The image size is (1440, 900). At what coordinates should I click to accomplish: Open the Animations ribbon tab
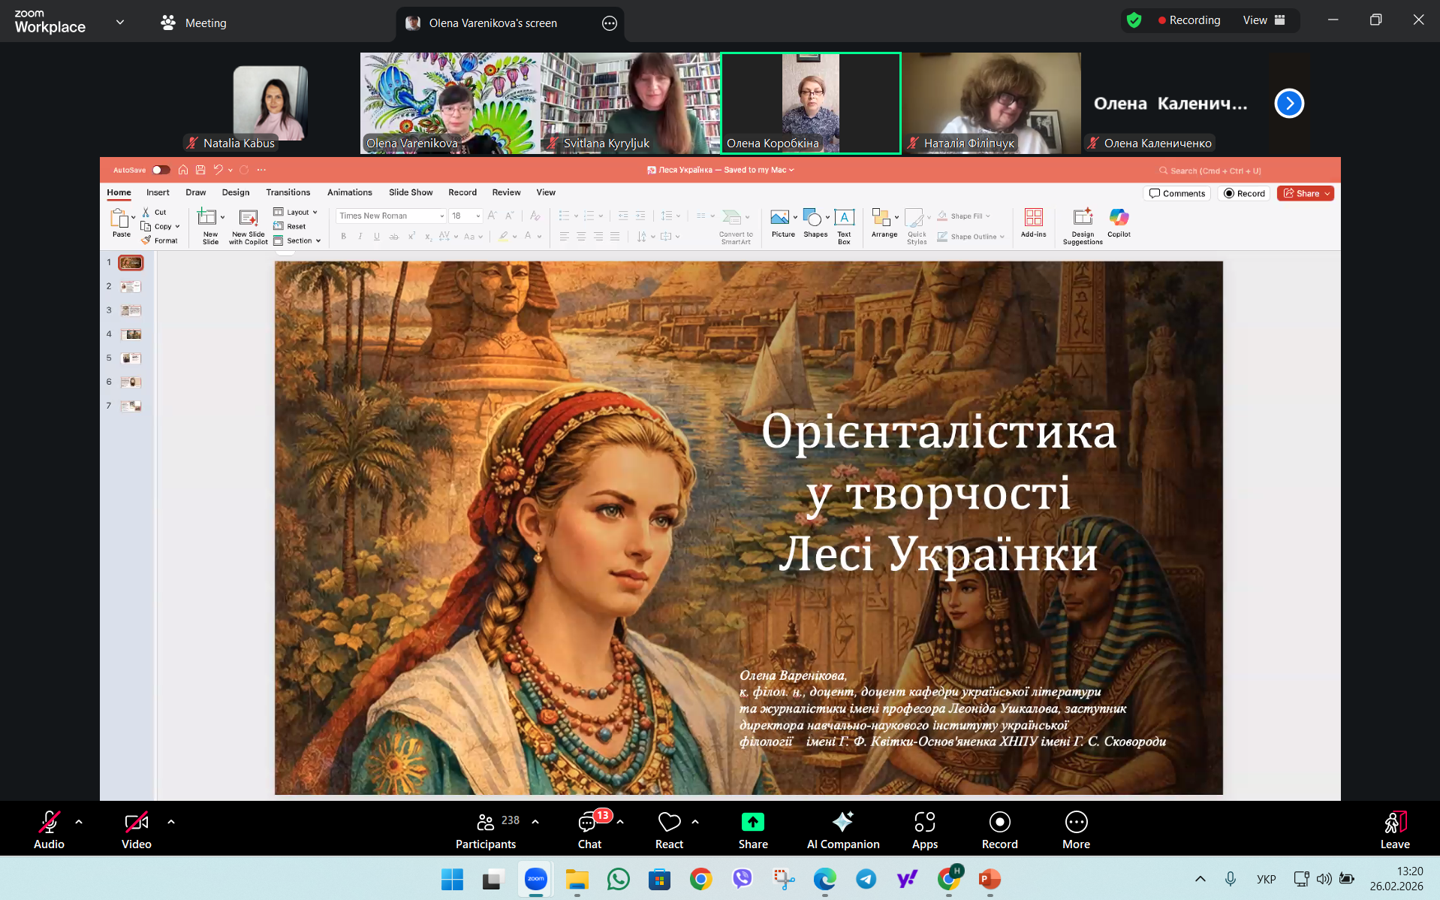[349, 192]
